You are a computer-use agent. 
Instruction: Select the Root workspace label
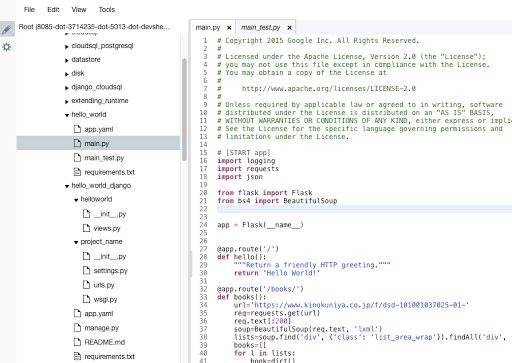tap(94, 27)
